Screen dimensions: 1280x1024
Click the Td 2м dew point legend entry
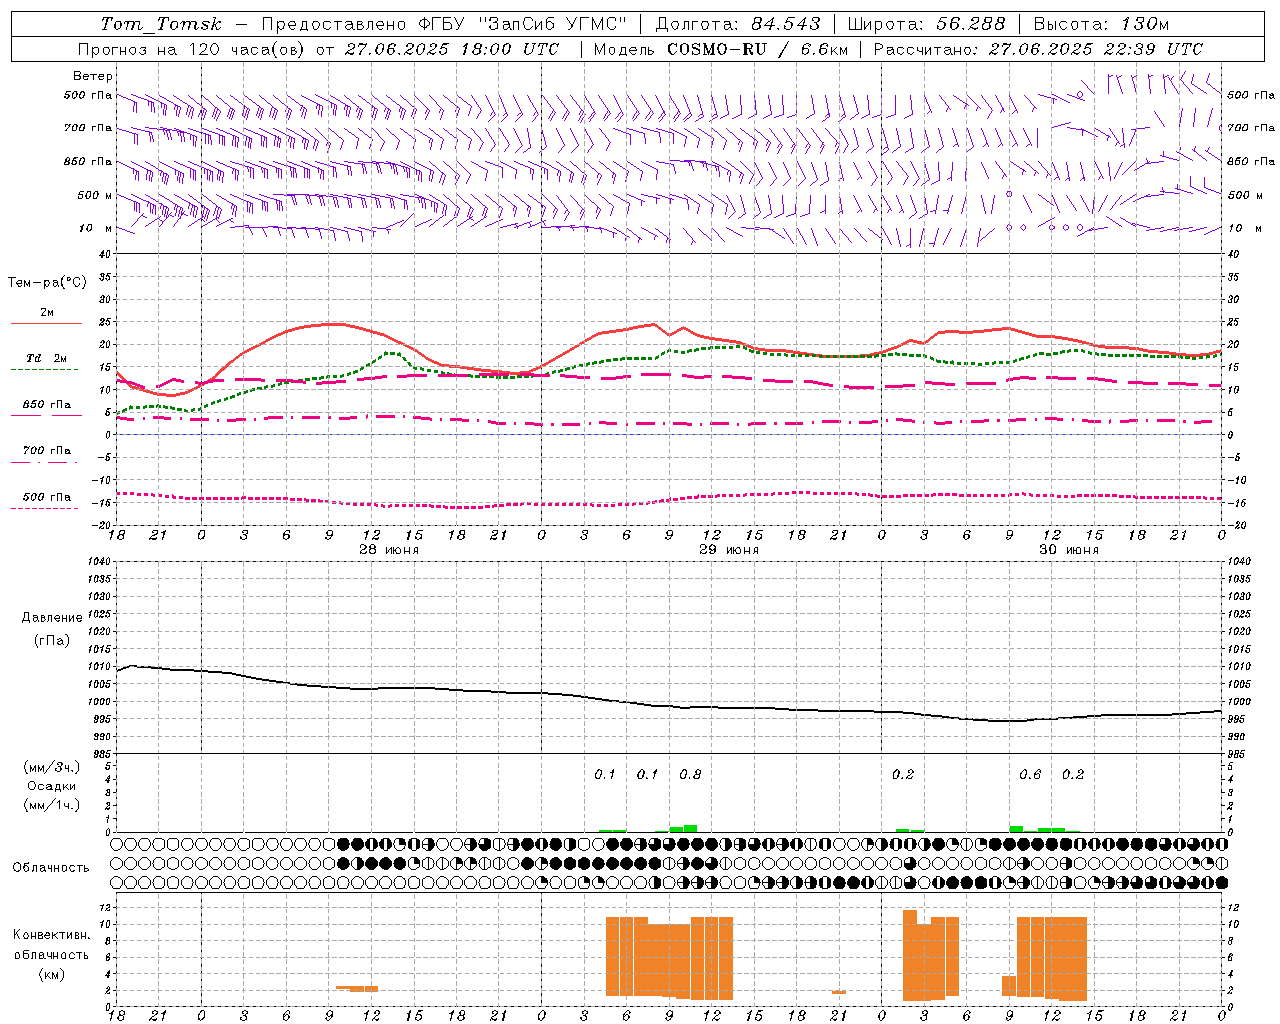click(x=47, y=358)
